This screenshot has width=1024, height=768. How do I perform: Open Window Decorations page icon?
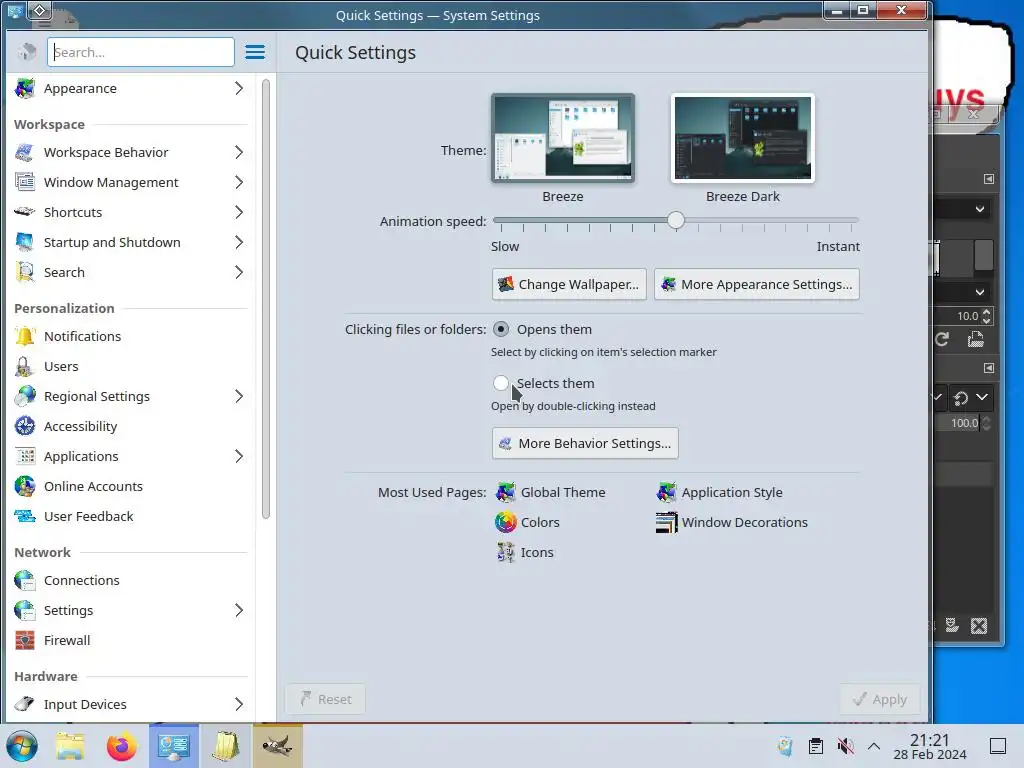[666, 522]
